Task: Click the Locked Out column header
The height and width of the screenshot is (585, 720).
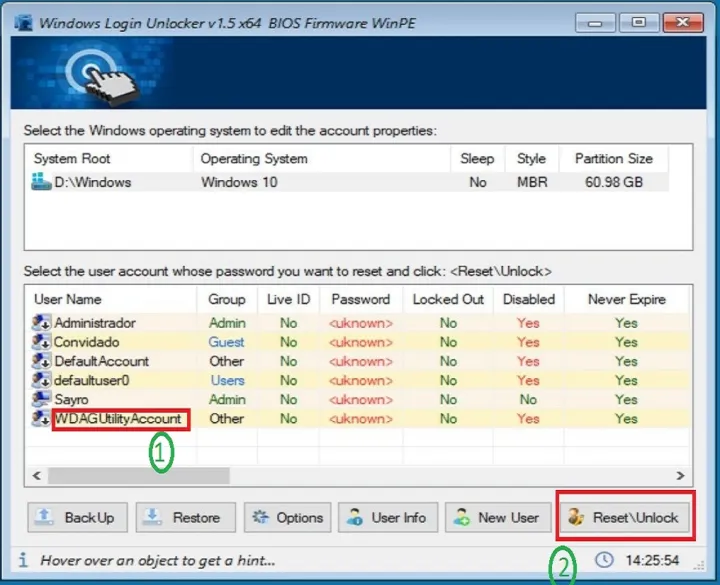Action: pyautogui.click(x=448, y=299)
